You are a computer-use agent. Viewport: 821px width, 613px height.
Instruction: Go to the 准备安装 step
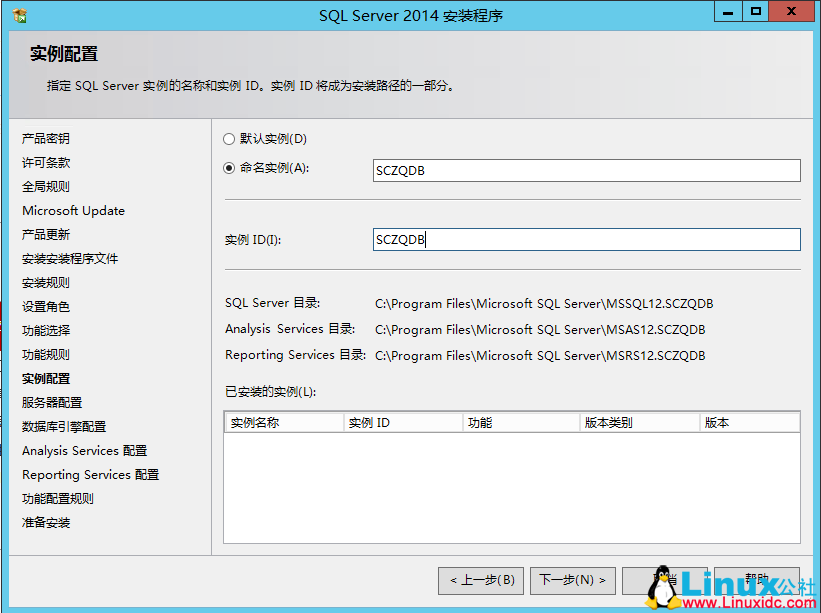click(x=44, y=522)
